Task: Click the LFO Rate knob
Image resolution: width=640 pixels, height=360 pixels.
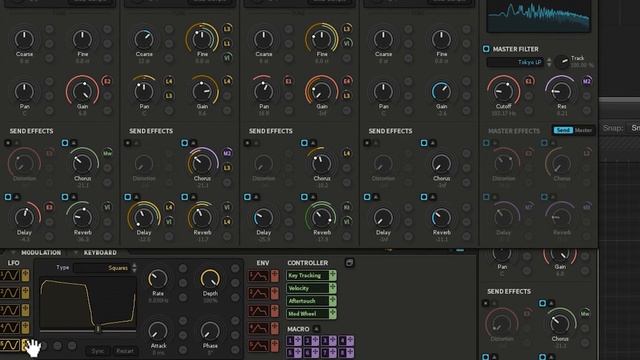Action: tap(158, 279)
